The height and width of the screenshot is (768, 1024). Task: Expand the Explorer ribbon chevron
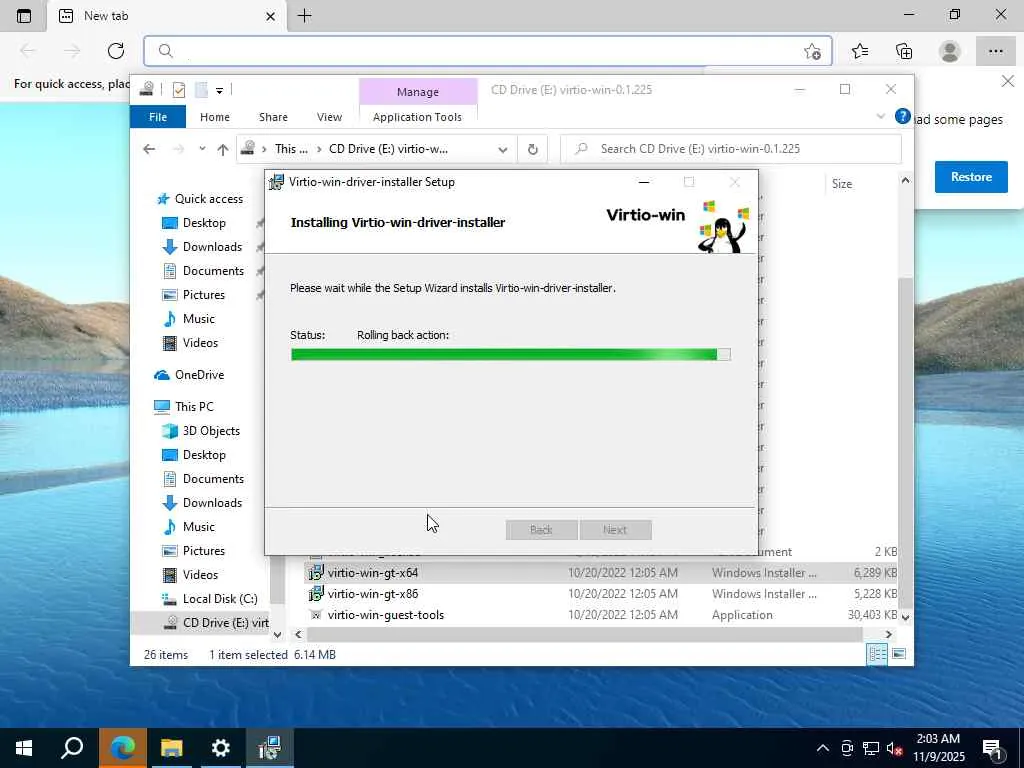tap(880, 116)
